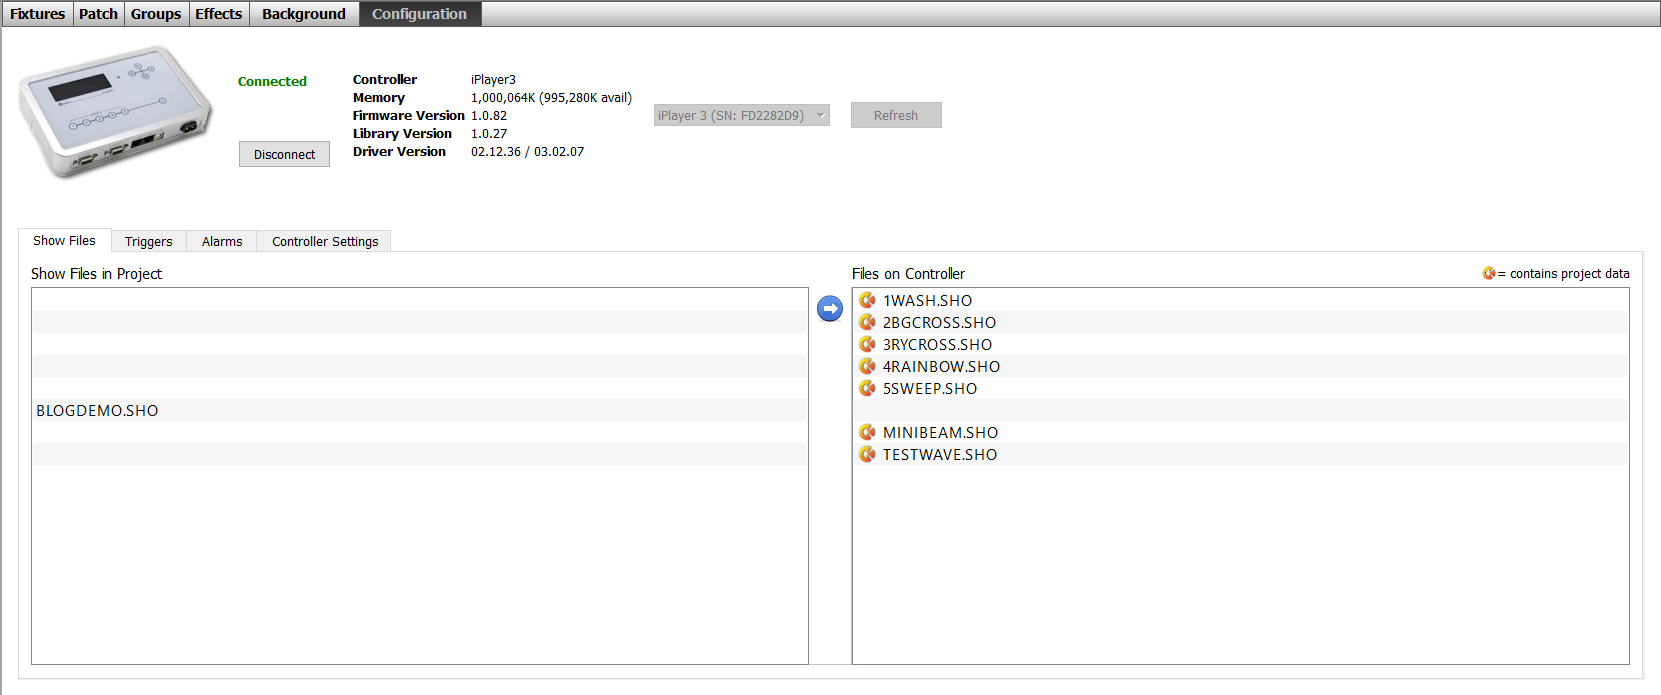Click the icon next to 4RAINBOW.SHO
This screenshot has width=1661, height=695.
(867, 366)
